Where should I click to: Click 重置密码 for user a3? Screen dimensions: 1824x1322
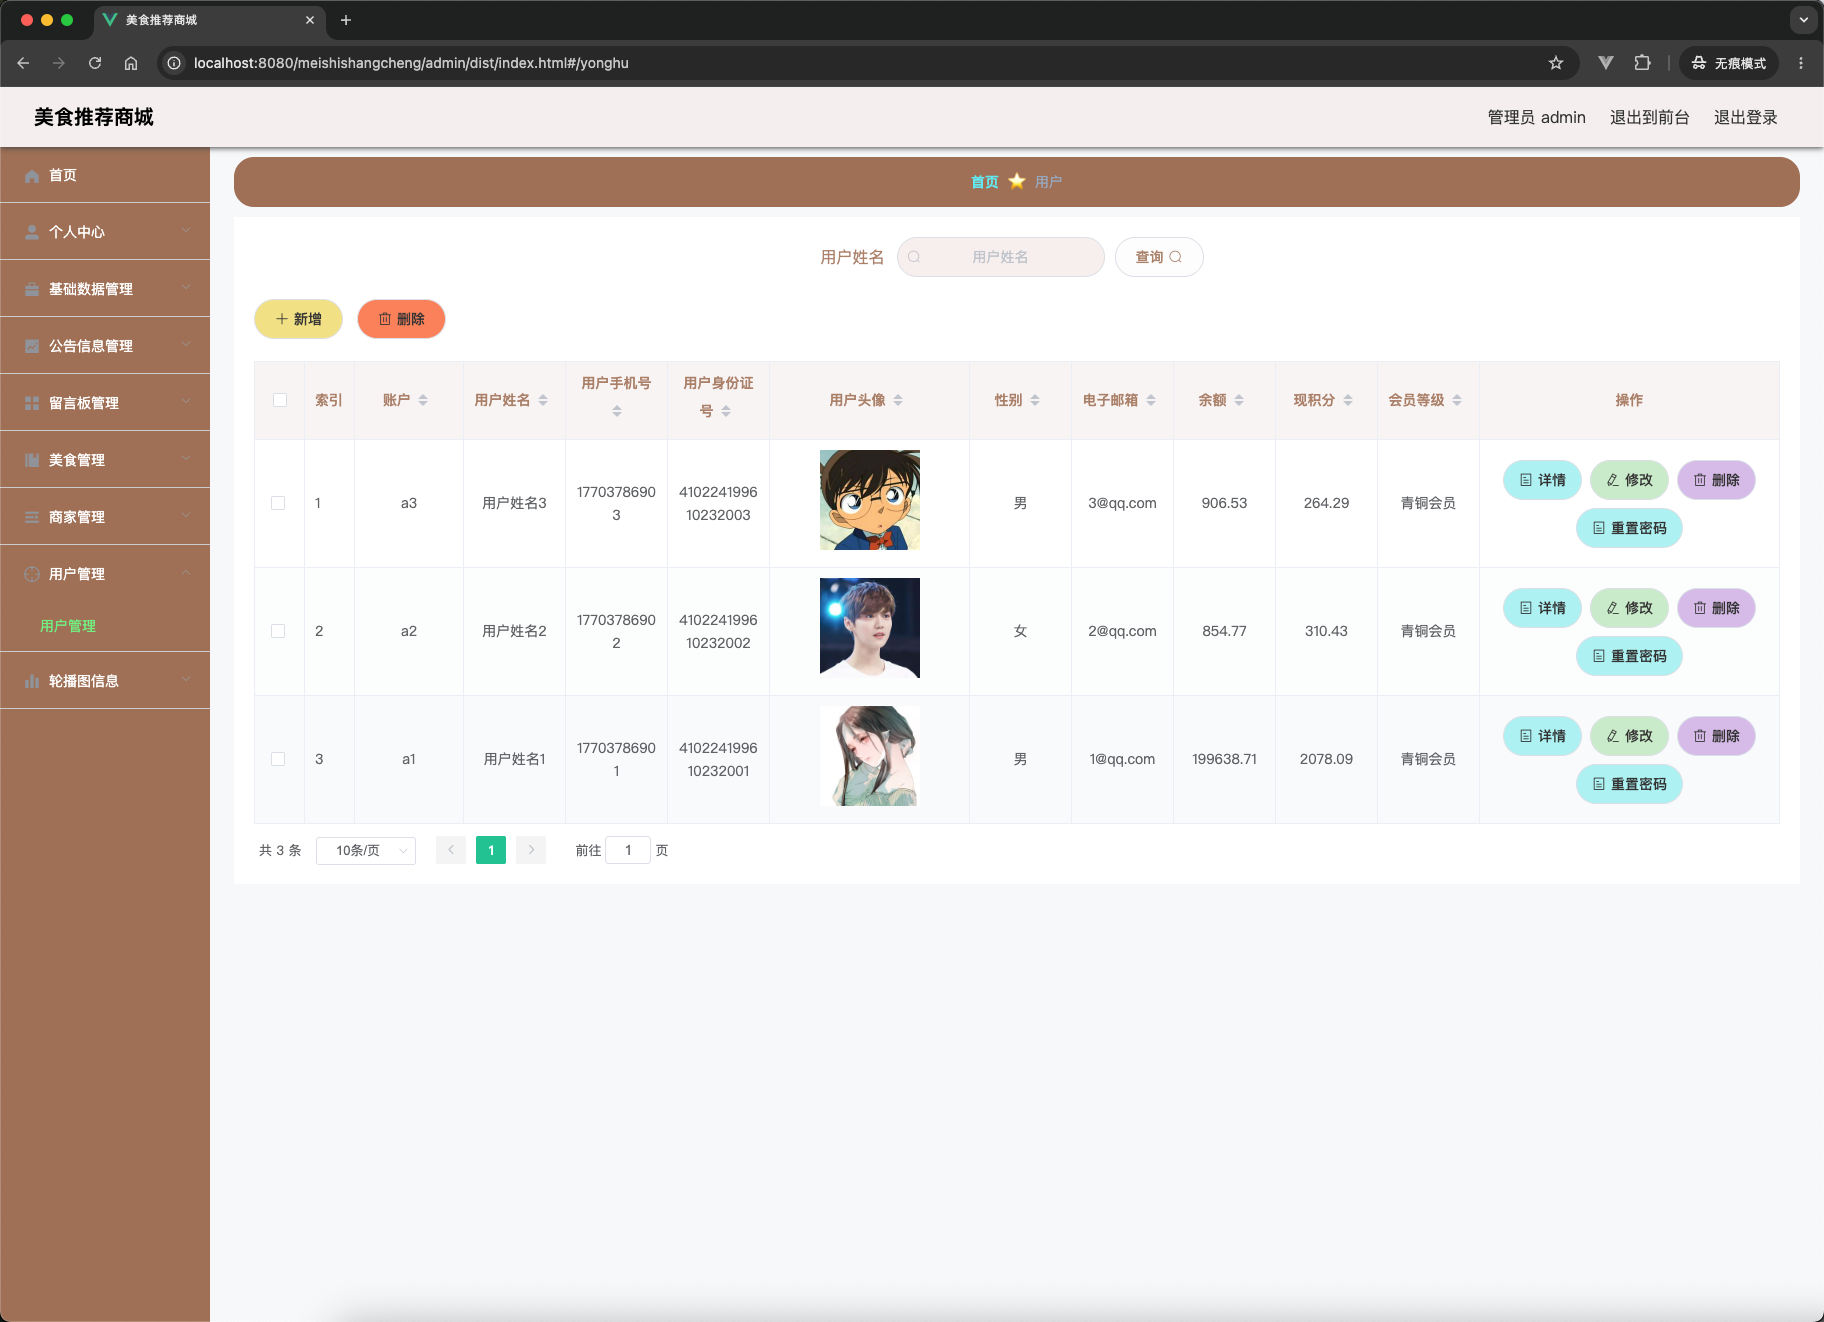(1629, 528)
